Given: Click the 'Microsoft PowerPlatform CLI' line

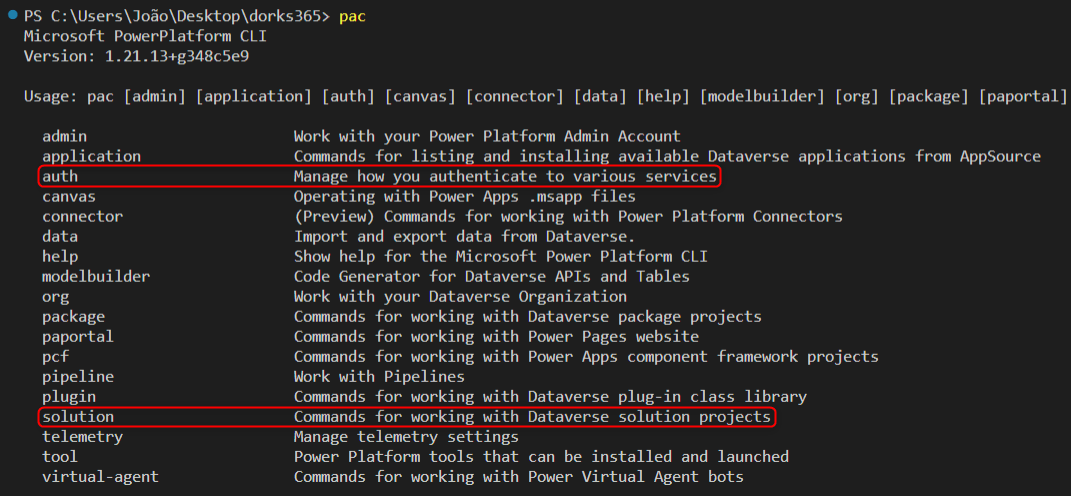Looking at the screenshot, I should pos(145,36).
